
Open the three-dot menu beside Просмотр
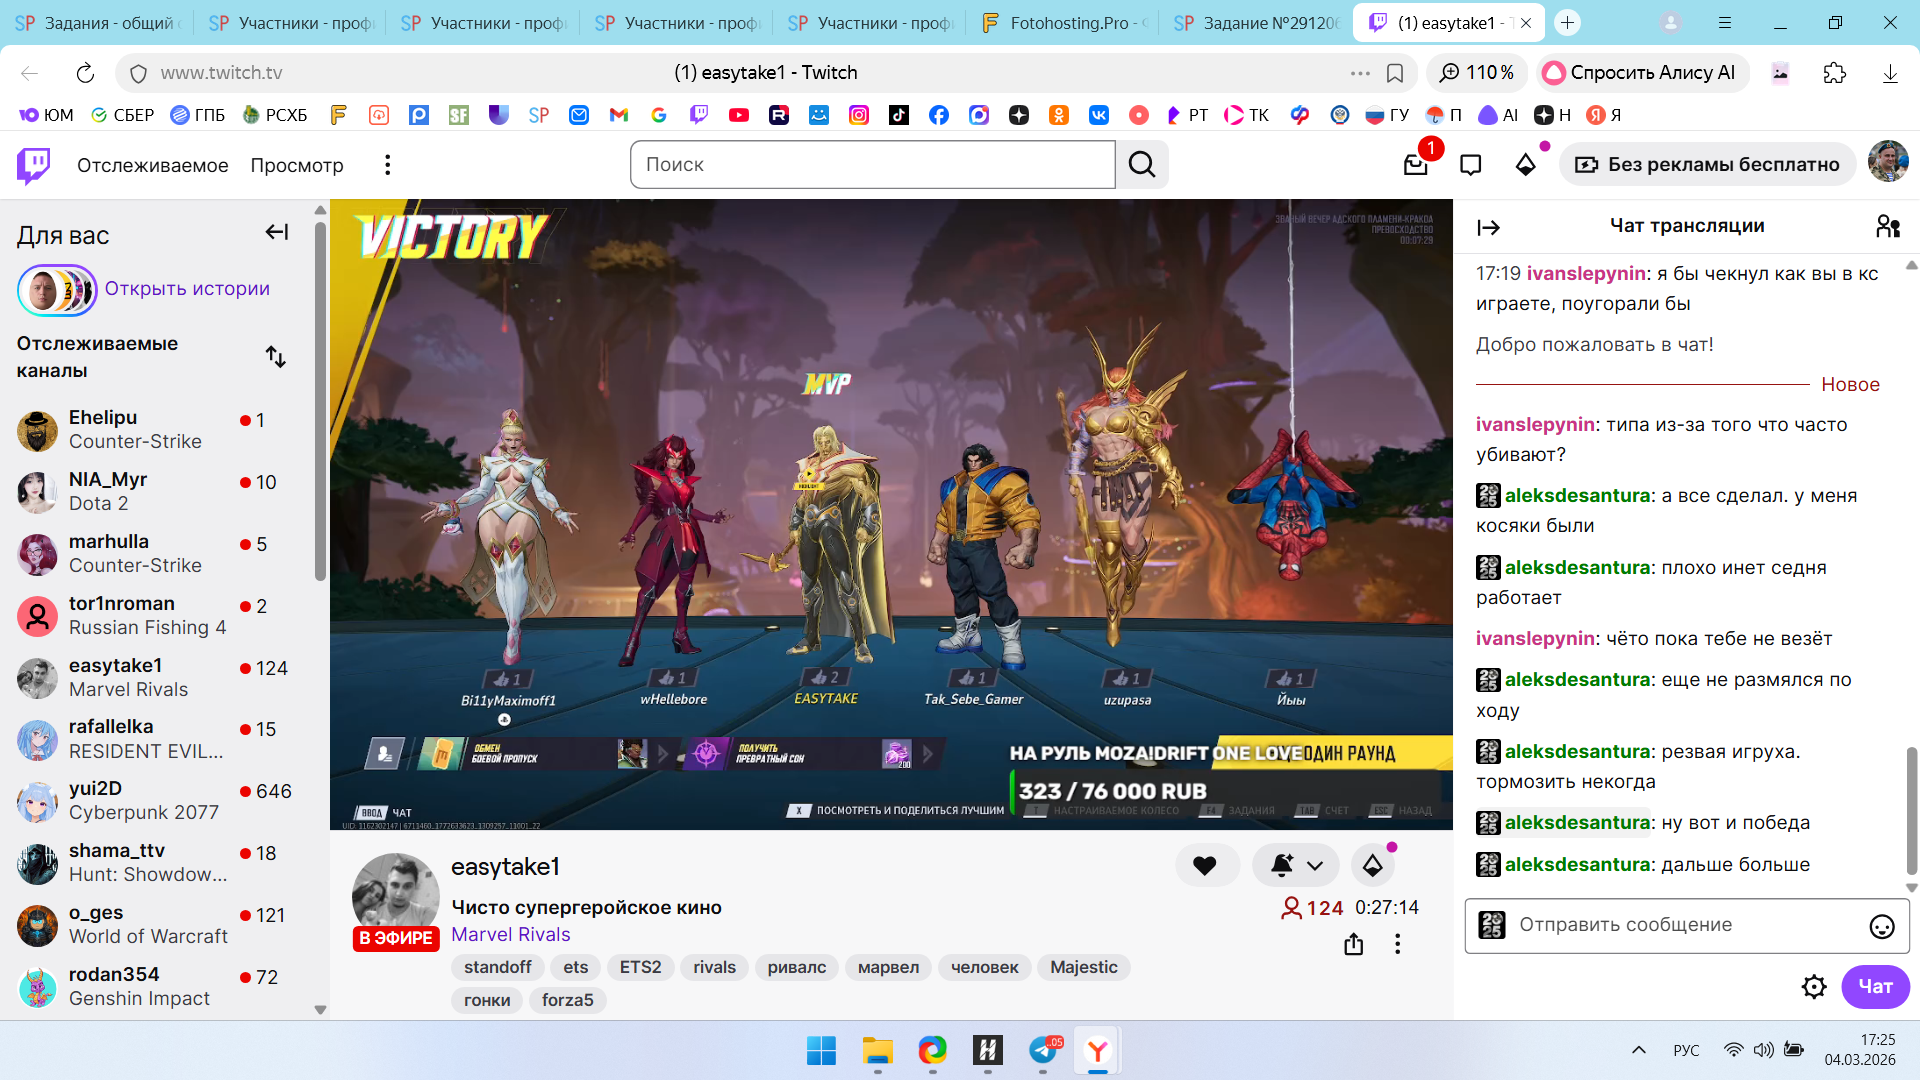(x=388, y=165)
